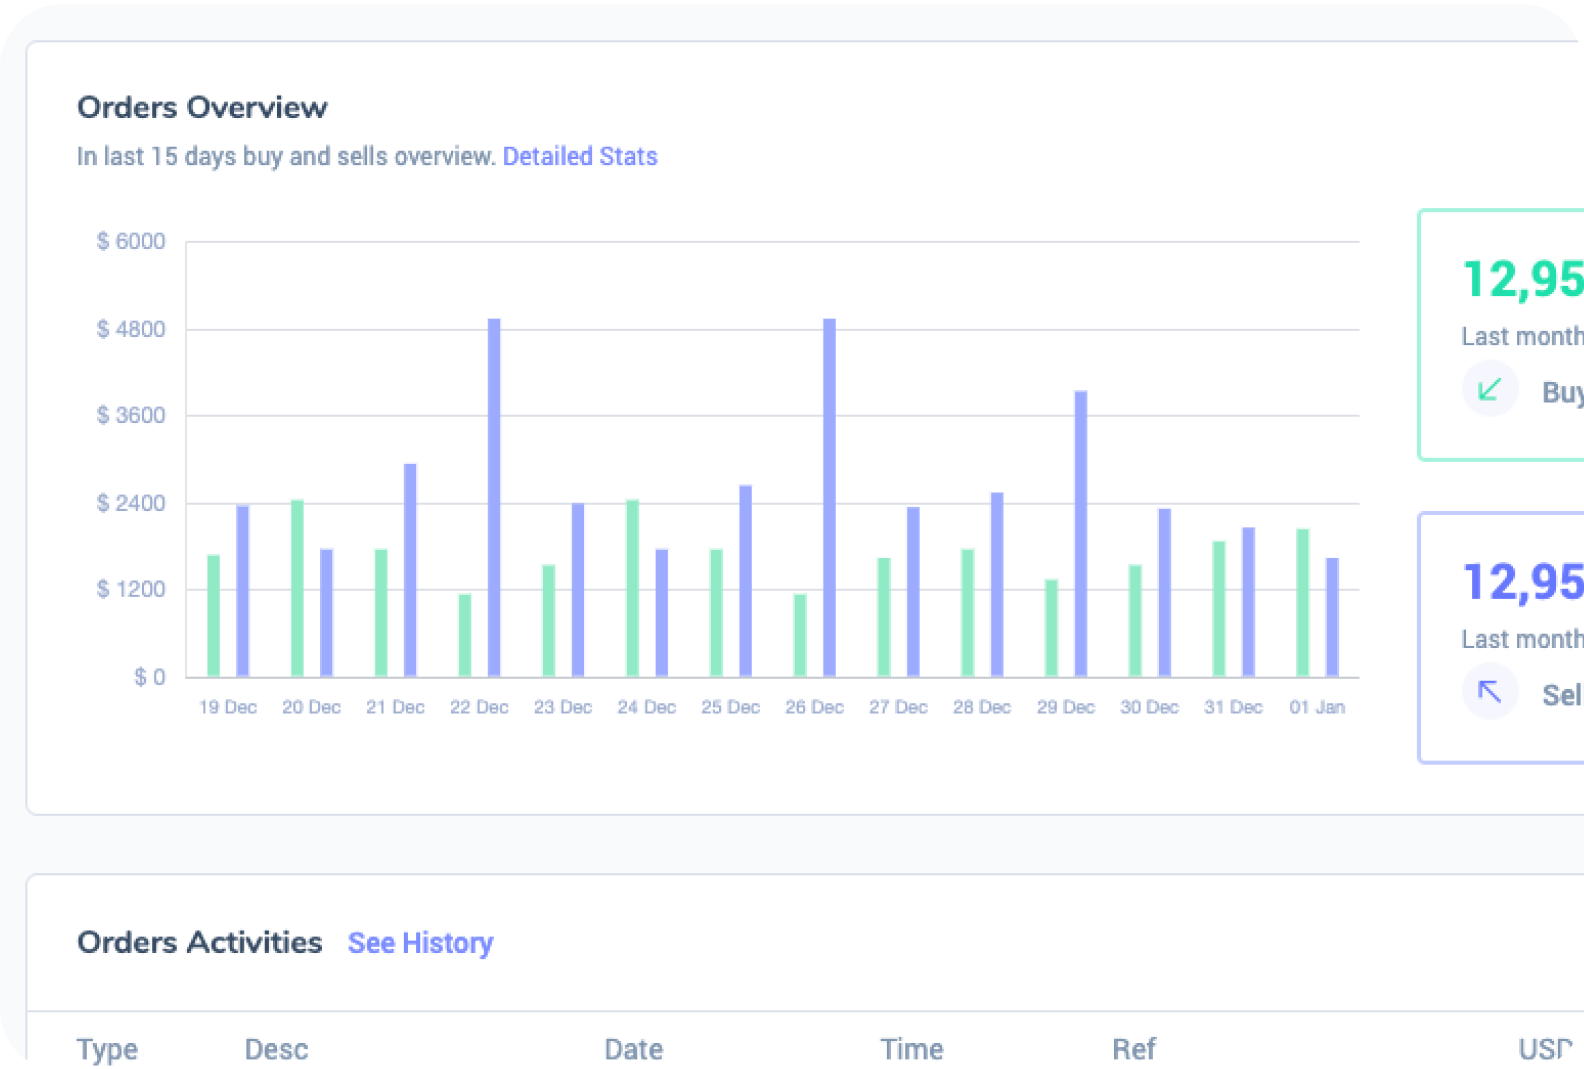Sort by the Ref column header

pyautogui.click(x=1133, y=1049)
